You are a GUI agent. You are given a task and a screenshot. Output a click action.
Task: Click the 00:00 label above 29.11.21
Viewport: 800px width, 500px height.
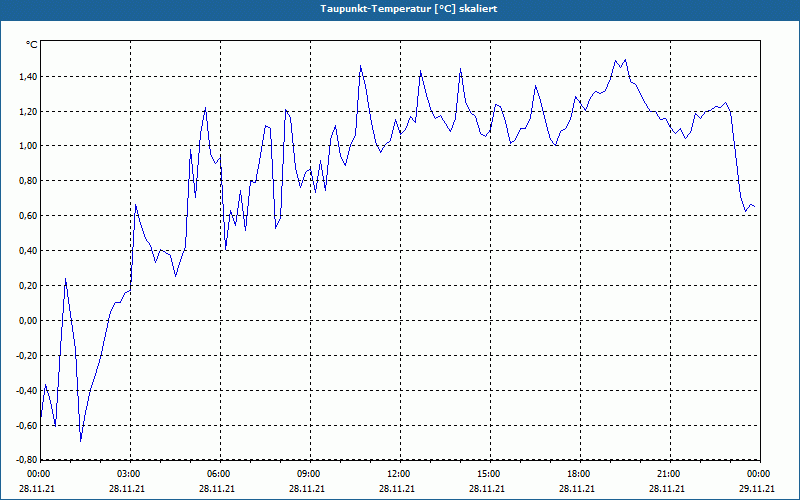click(760, 474)
